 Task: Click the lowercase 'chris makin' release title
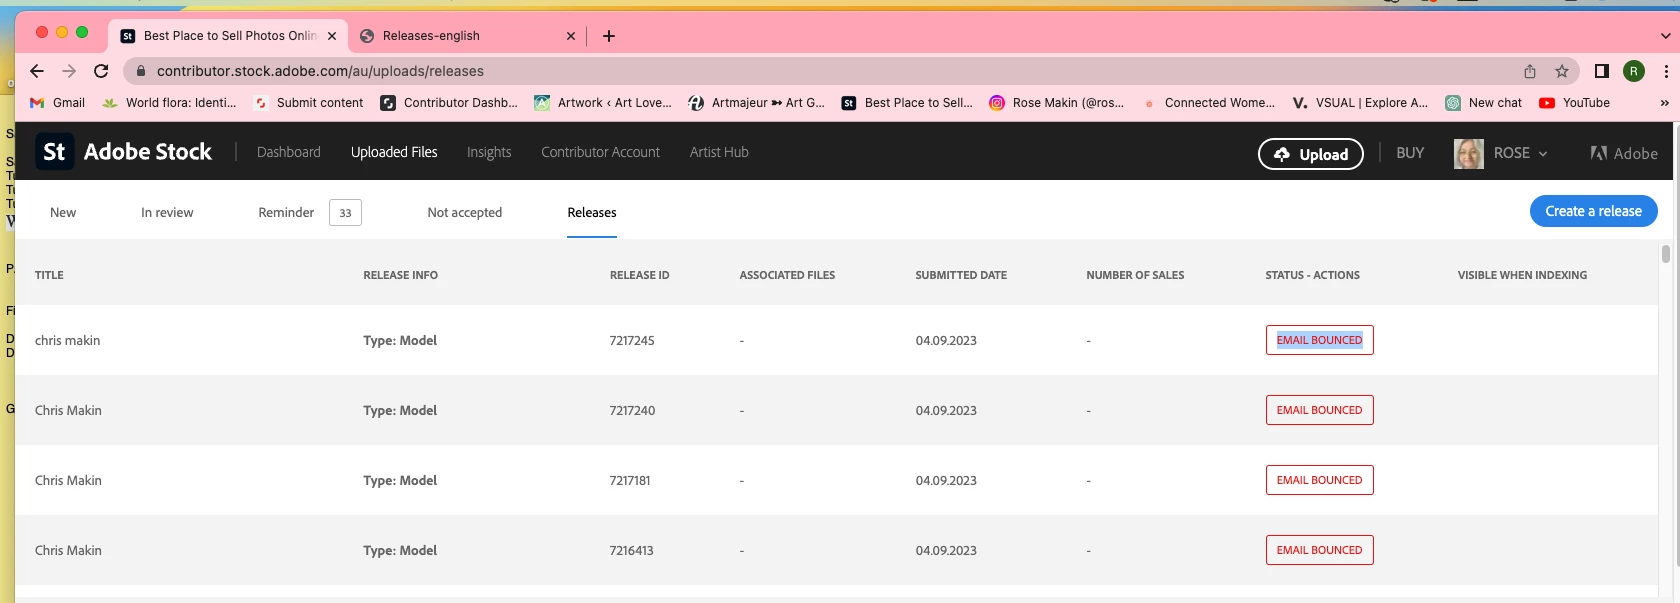[67, 341]
